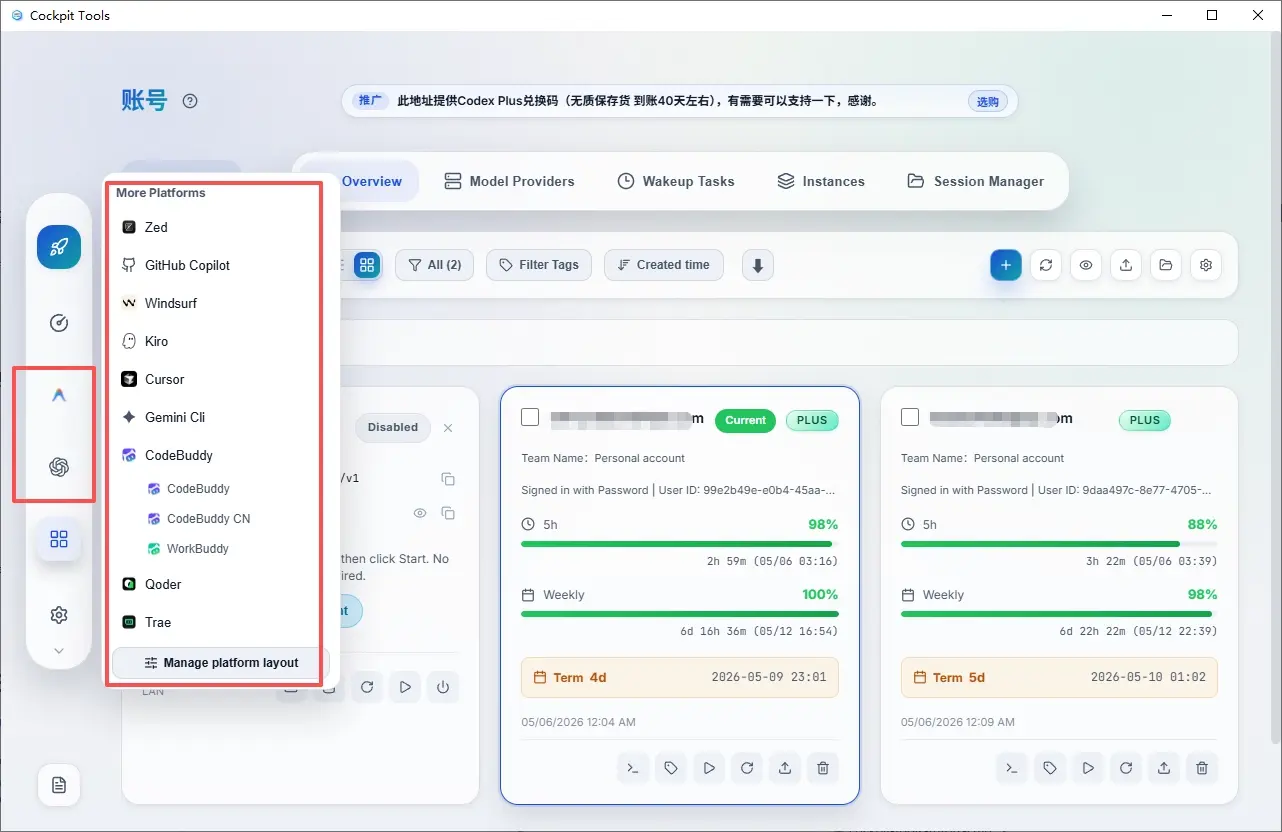Viewport: 1282px width, 832px height.
Task: Open the gauge dashboard icon in sidebar
Action: (x=59, y=323)
